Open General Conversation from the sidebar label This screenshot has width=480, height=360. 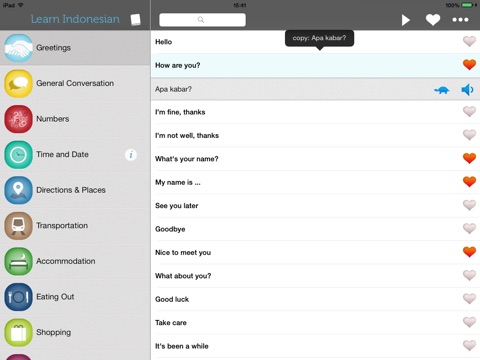(75, 83)
